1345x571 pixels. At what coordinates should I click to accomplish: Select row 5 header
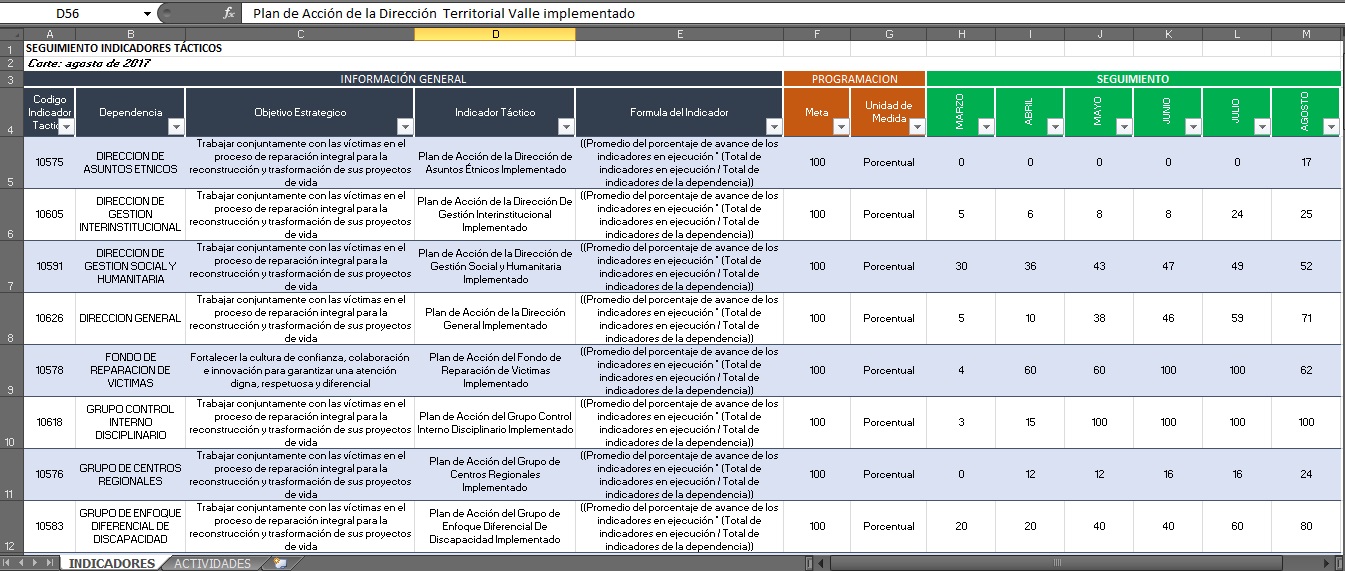pyautogui.click(x=11, y=162)
